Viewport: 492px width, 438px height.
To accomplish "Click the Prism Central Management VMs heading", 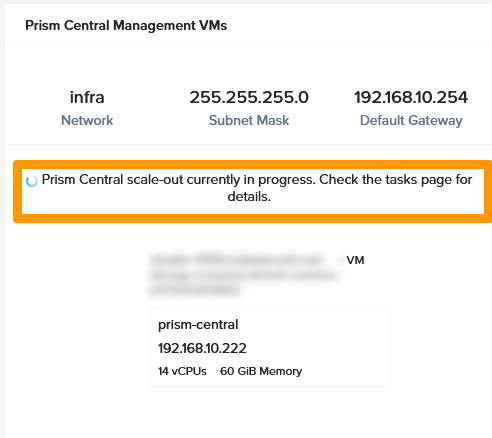I will click(x=126, y=26).
